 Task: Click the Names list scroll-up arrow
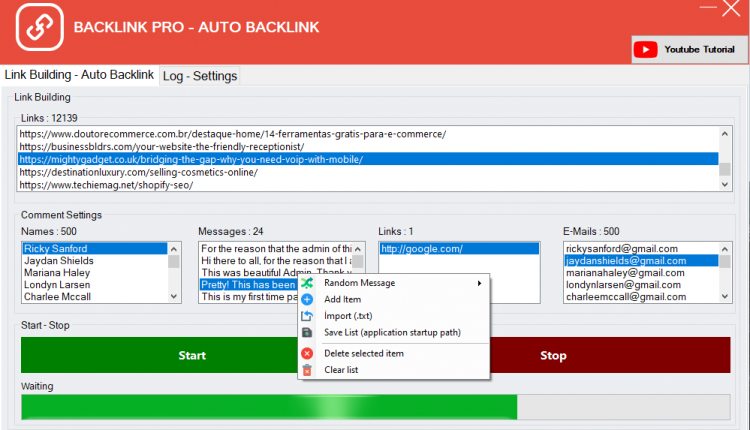click(x=174, y=249)
